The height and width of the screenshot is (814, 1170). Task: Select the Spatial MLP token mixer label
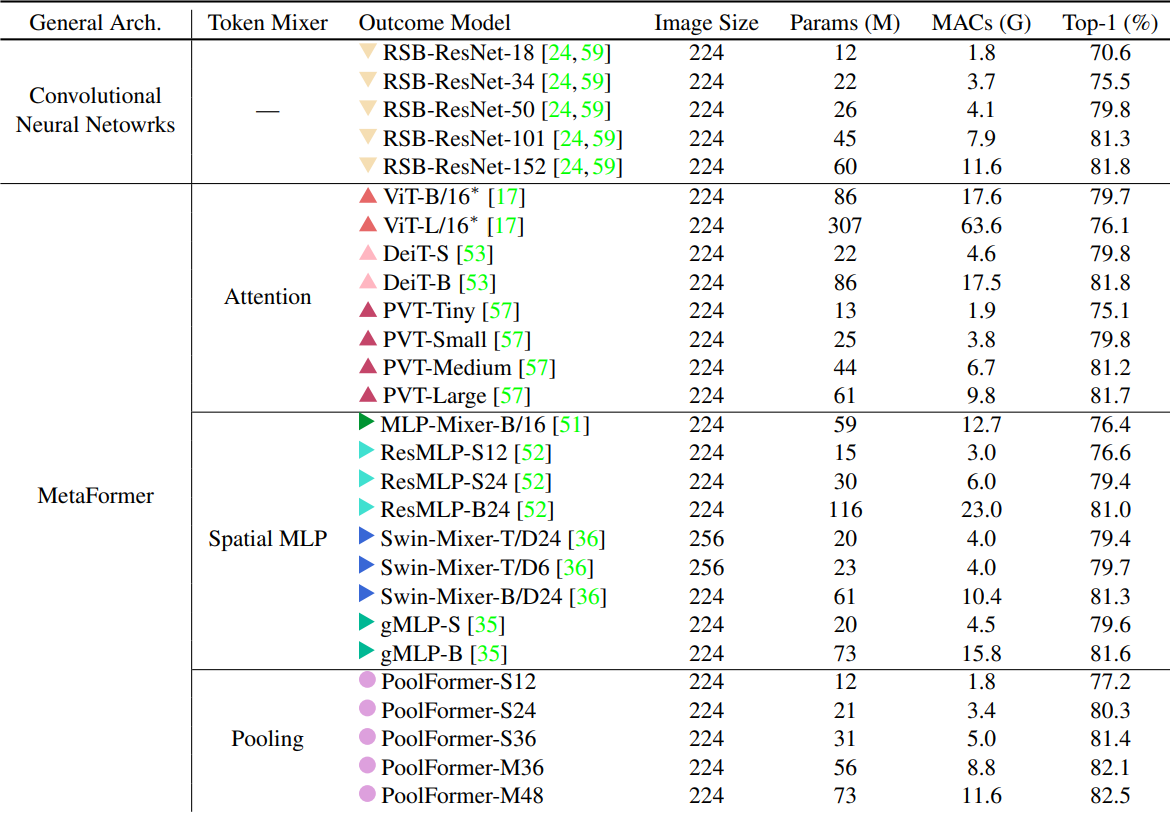click(x=267, y=539)
